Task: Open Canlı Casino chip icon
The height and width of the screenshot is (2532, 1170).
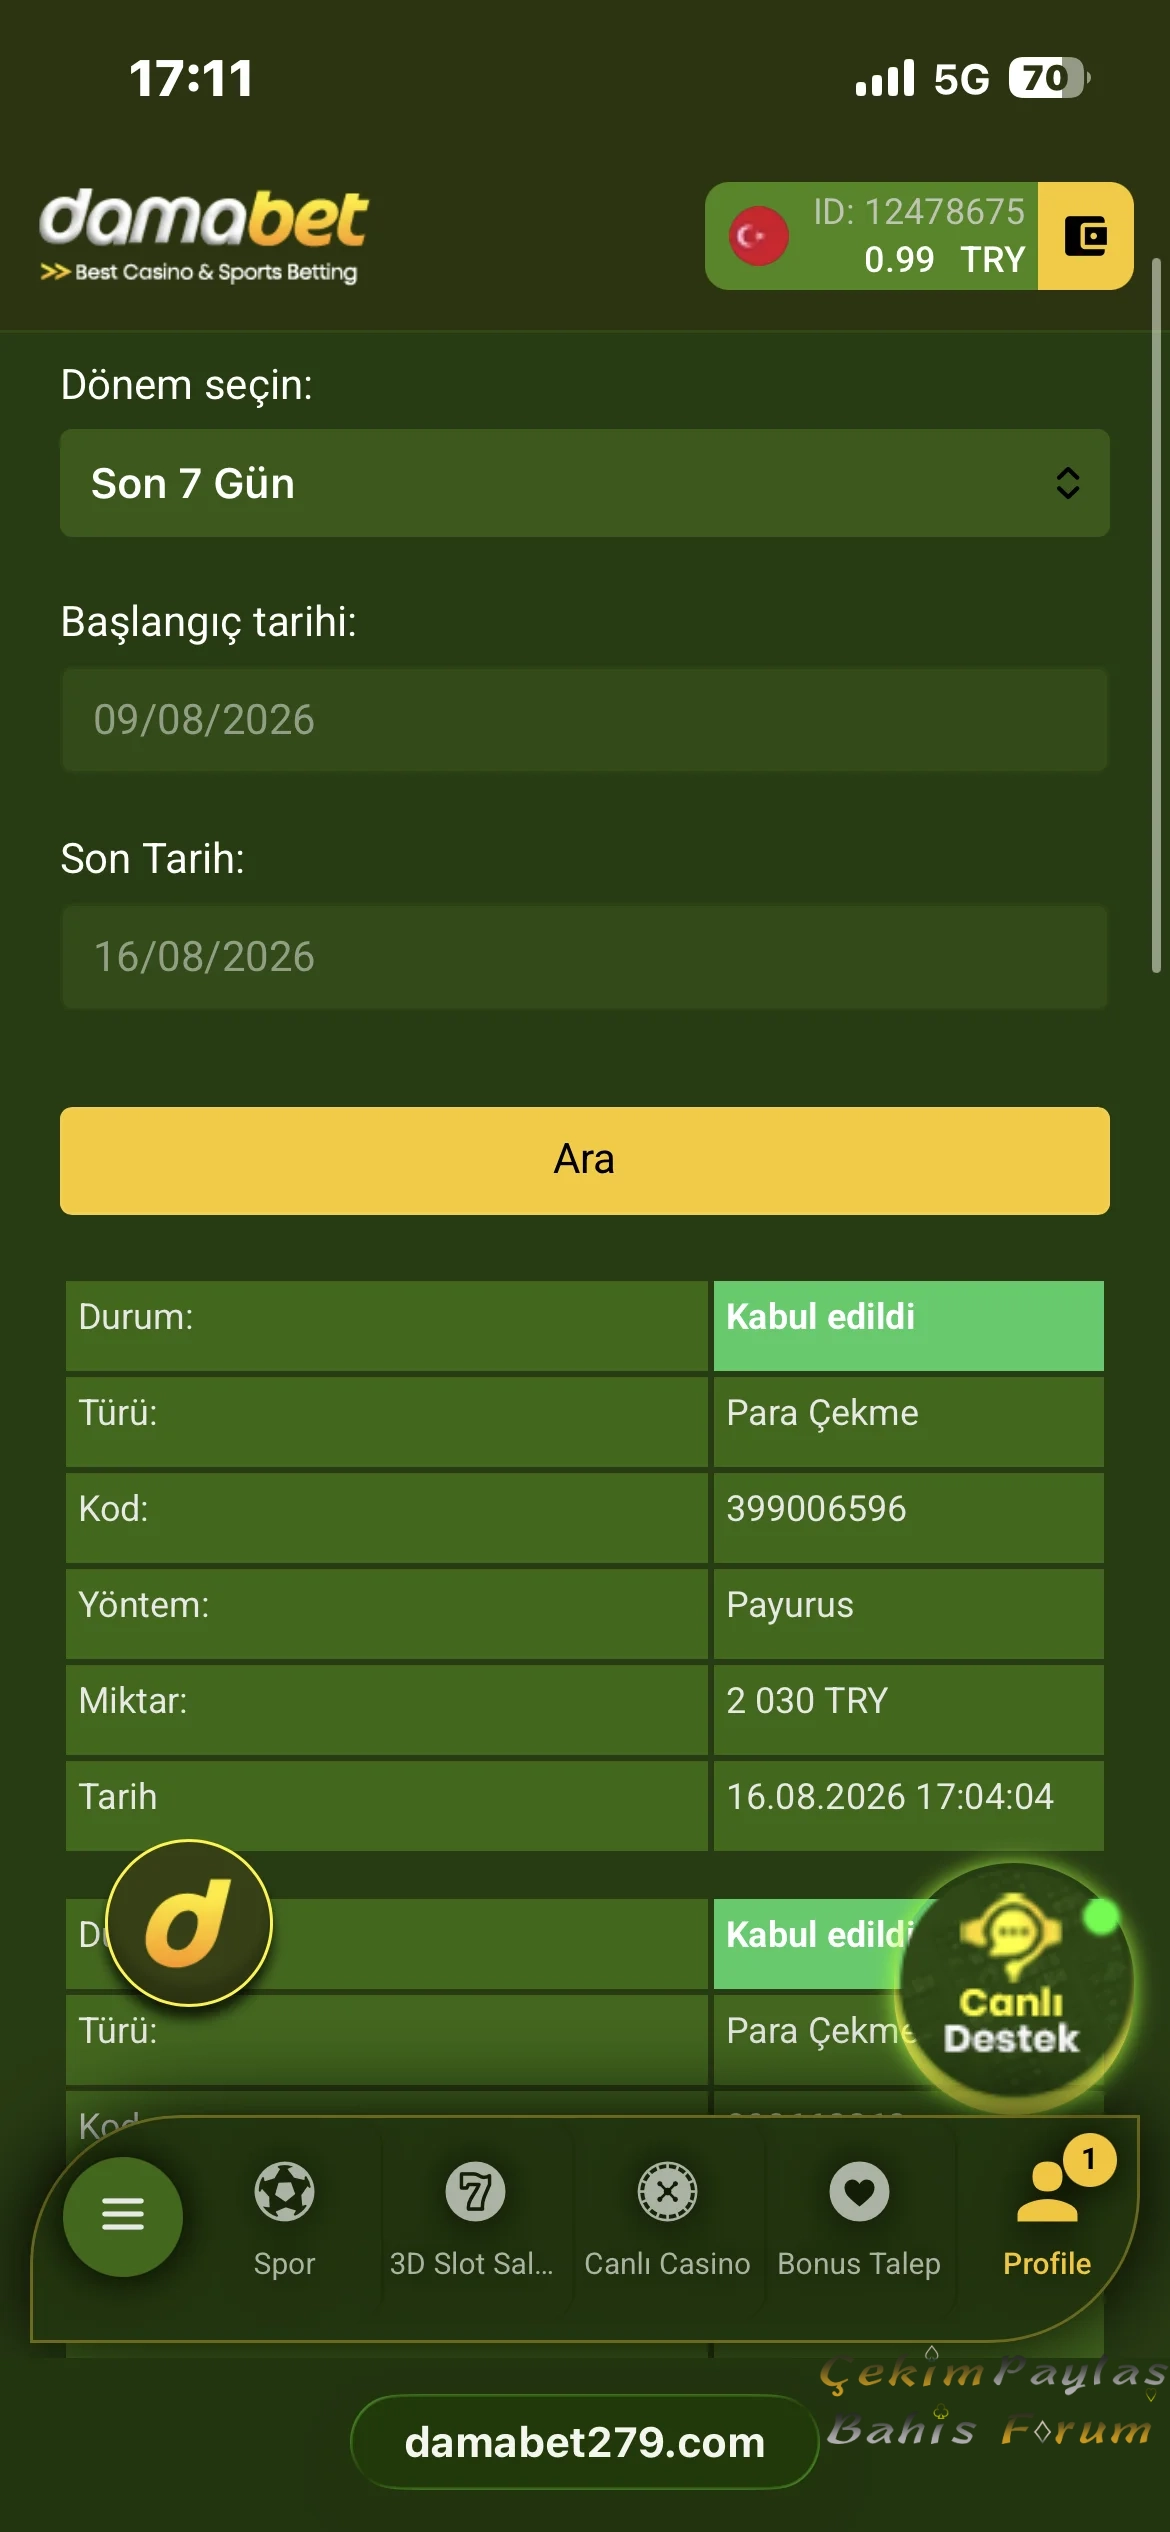Action: click(x=667, y=2192)
